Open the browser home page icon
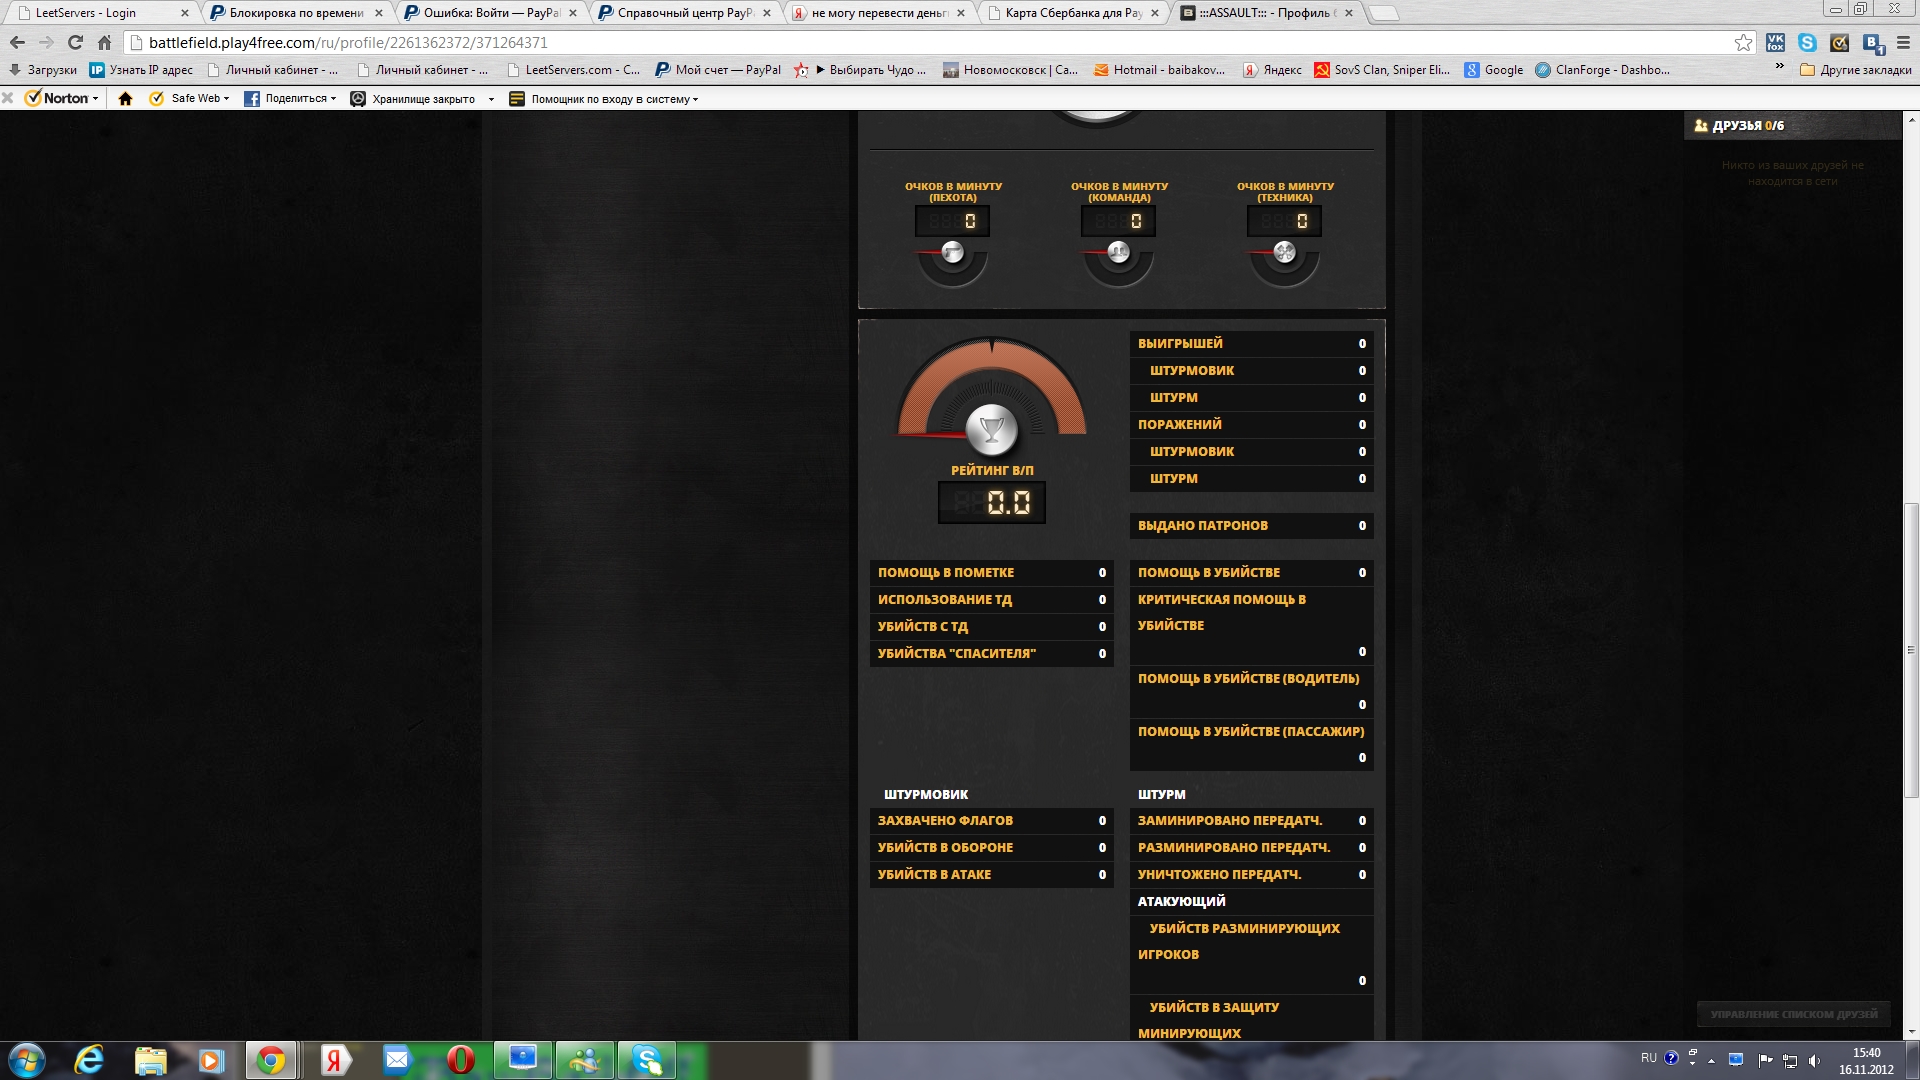The image size is (1920, 1080). [x=104, y=43]
